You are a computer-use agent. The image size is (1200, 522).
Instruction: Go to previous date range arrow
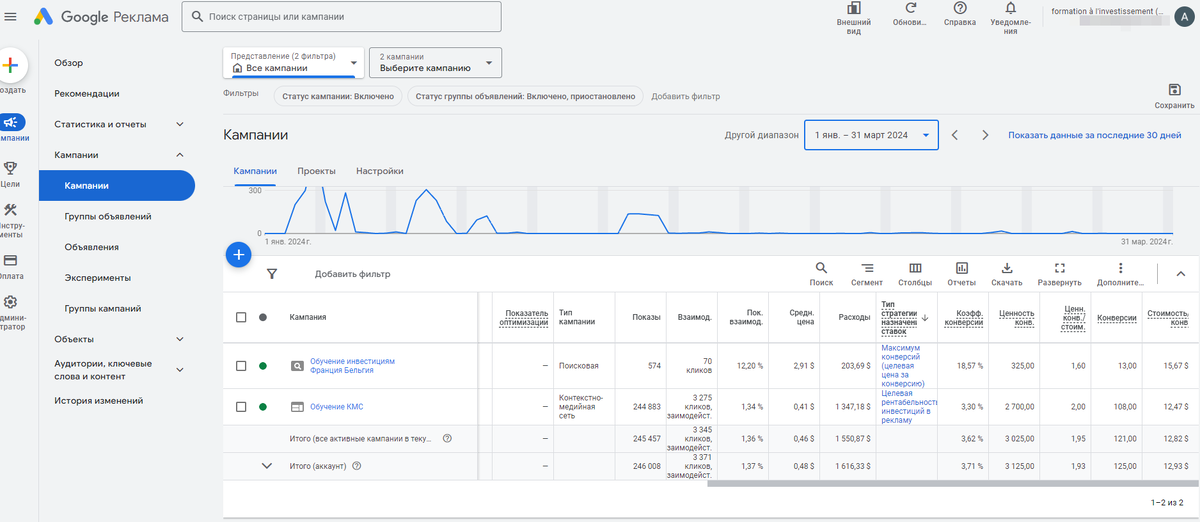pyautogui.click(x=955, y=135)
